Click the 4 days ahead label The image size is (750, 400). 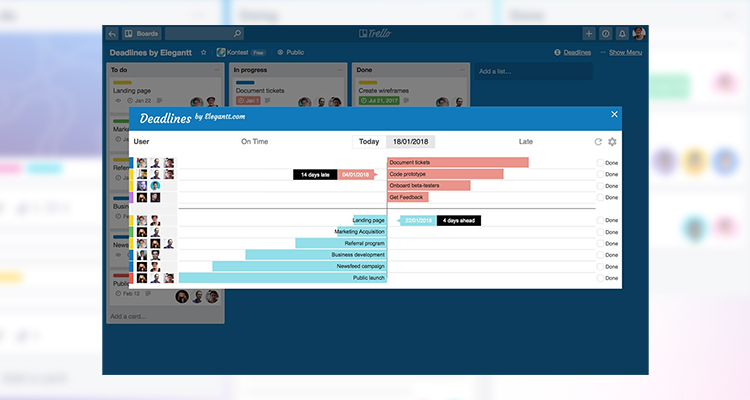pos(459,220)
